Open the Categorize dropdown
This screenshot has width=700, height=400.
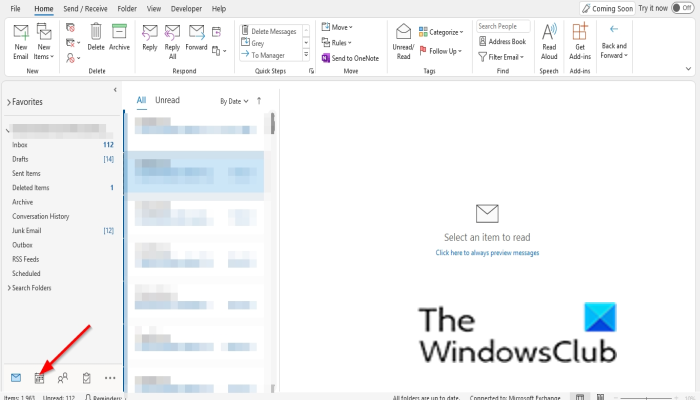click(x=441, y=32)
